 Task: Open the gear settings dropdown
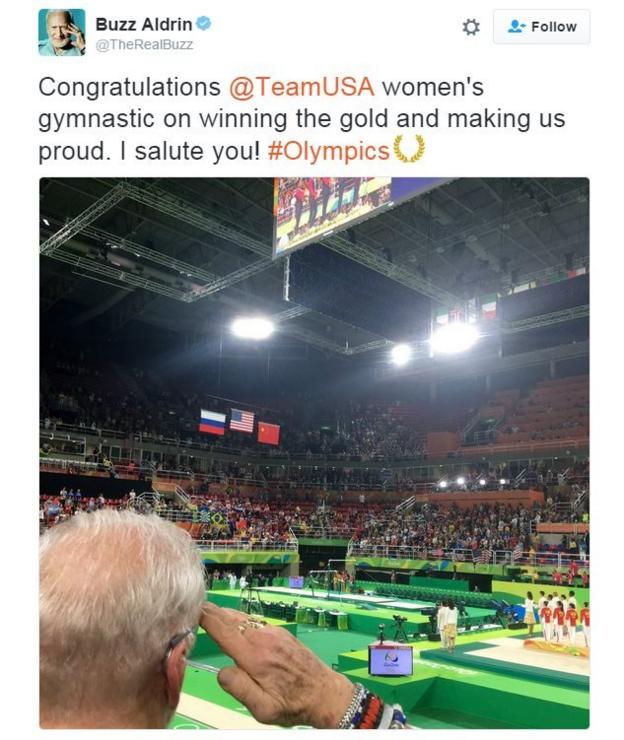pyautogui.click(x=471, y=27)
